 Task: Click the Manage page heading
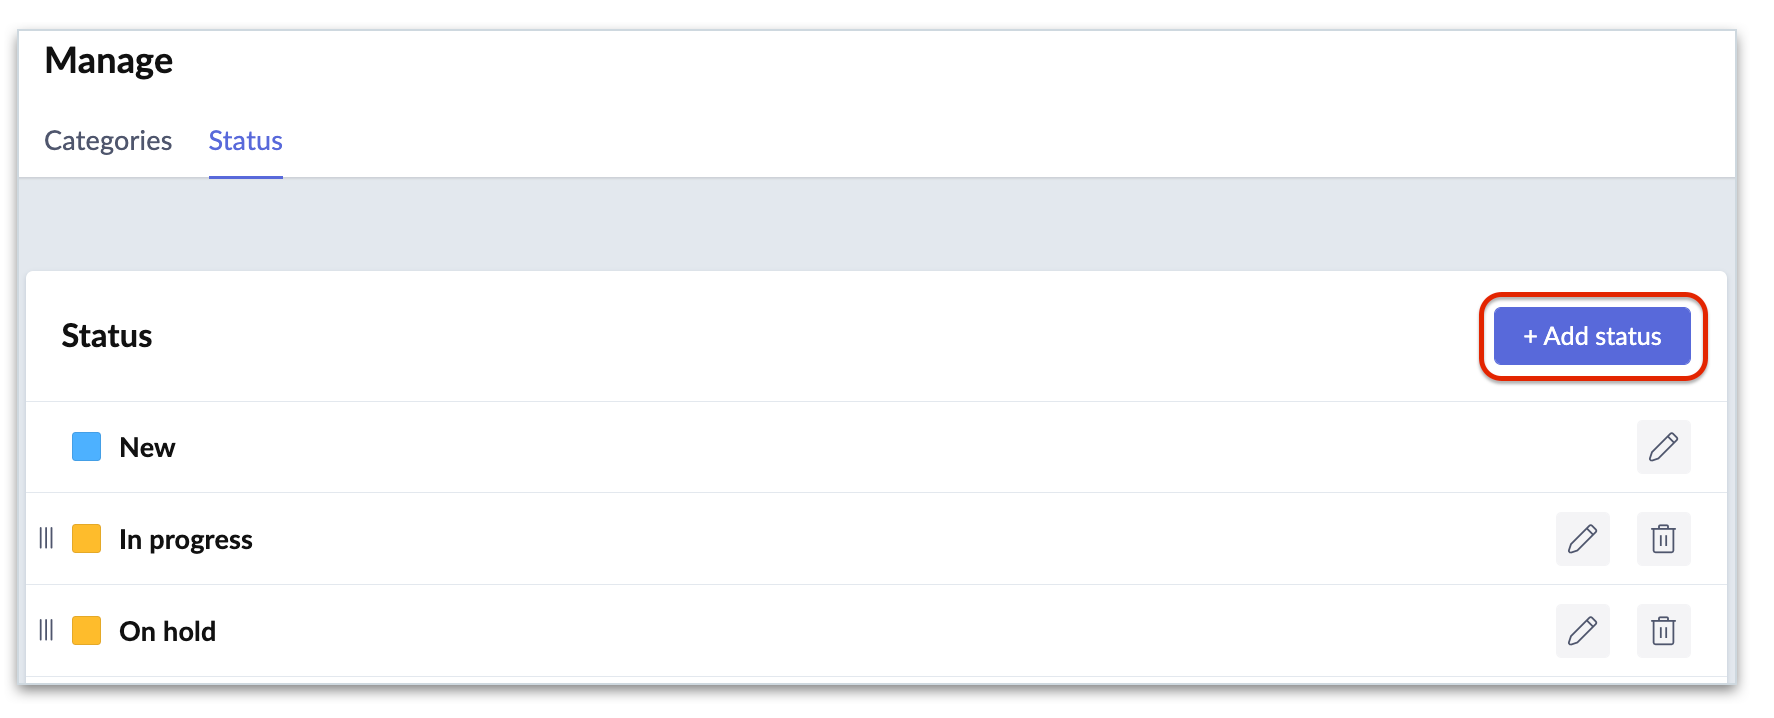(x=109, y=61)
